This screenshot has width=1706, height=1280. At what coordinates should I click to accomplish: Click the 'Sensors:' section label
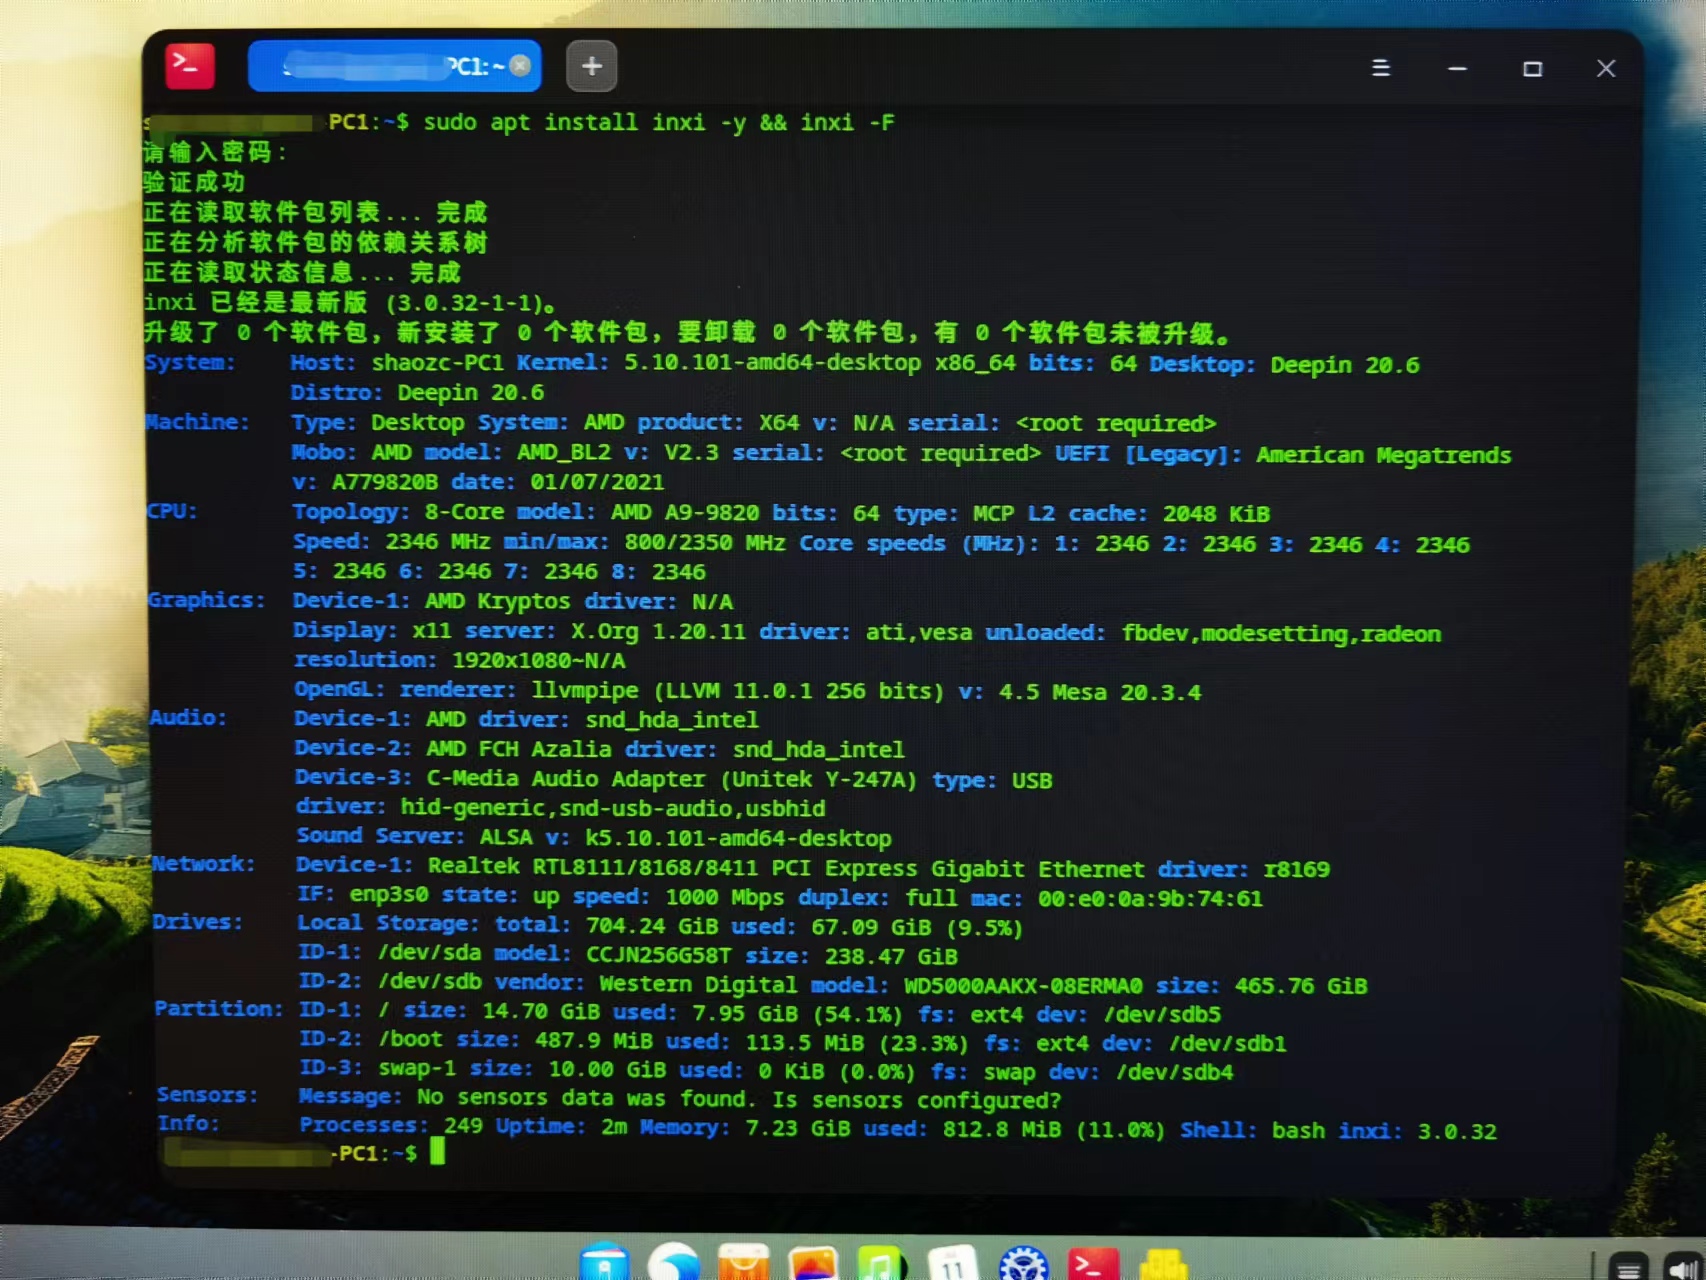(x=207, y=1094)
